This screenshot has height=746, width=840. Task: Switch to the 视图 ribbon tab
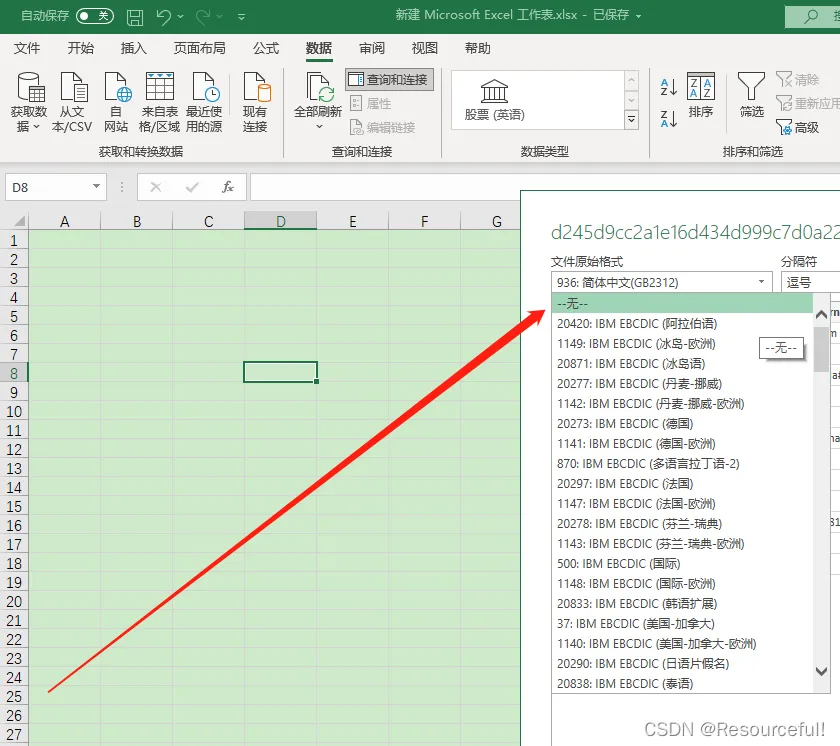pos(425,48)
